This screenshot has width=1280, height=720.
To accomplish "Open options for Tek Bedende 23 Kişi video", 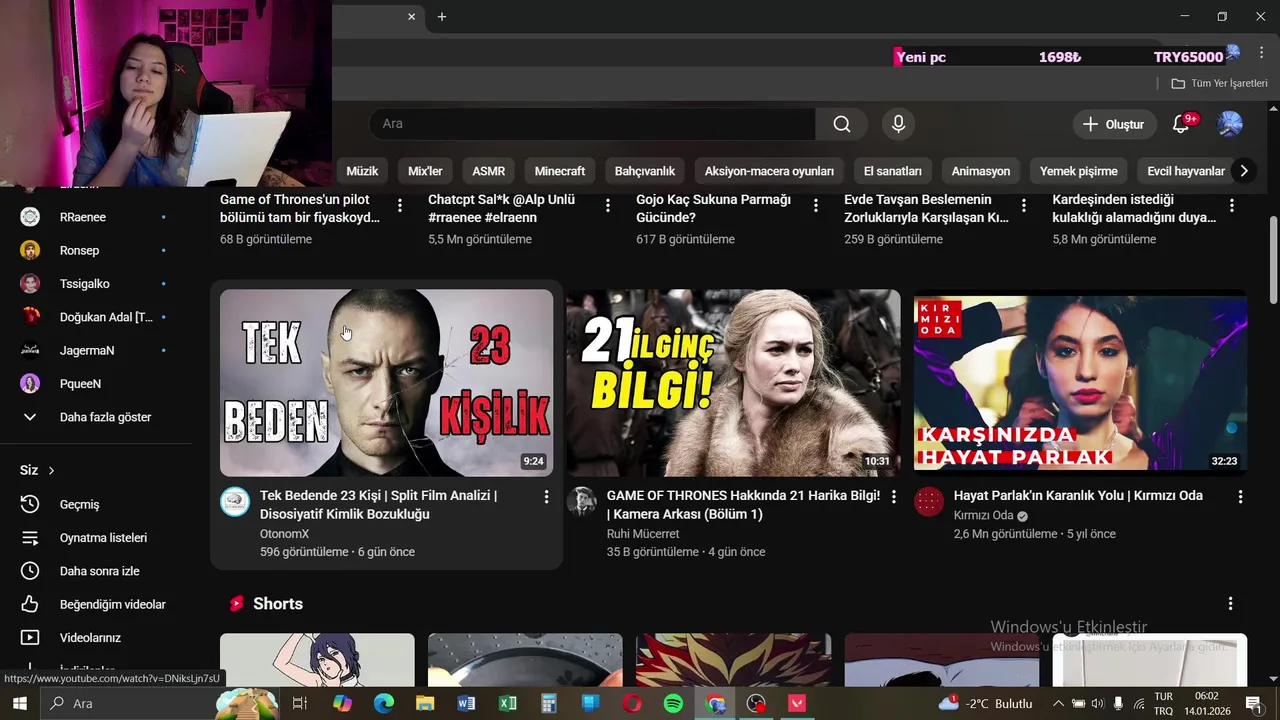I will click(546, 496).
